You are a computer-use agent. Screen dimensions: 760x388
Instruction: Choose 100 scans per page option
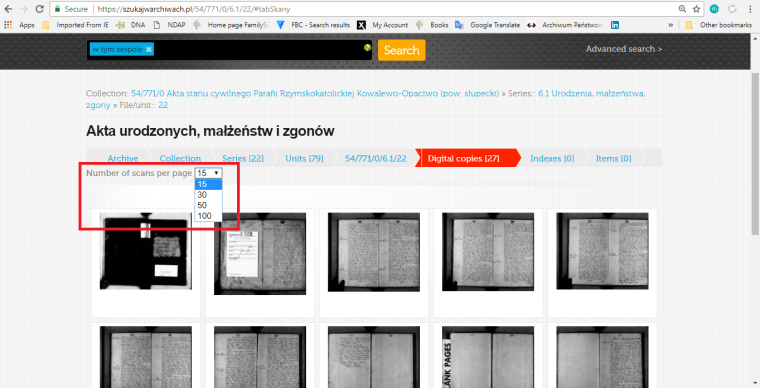point(208,216)
